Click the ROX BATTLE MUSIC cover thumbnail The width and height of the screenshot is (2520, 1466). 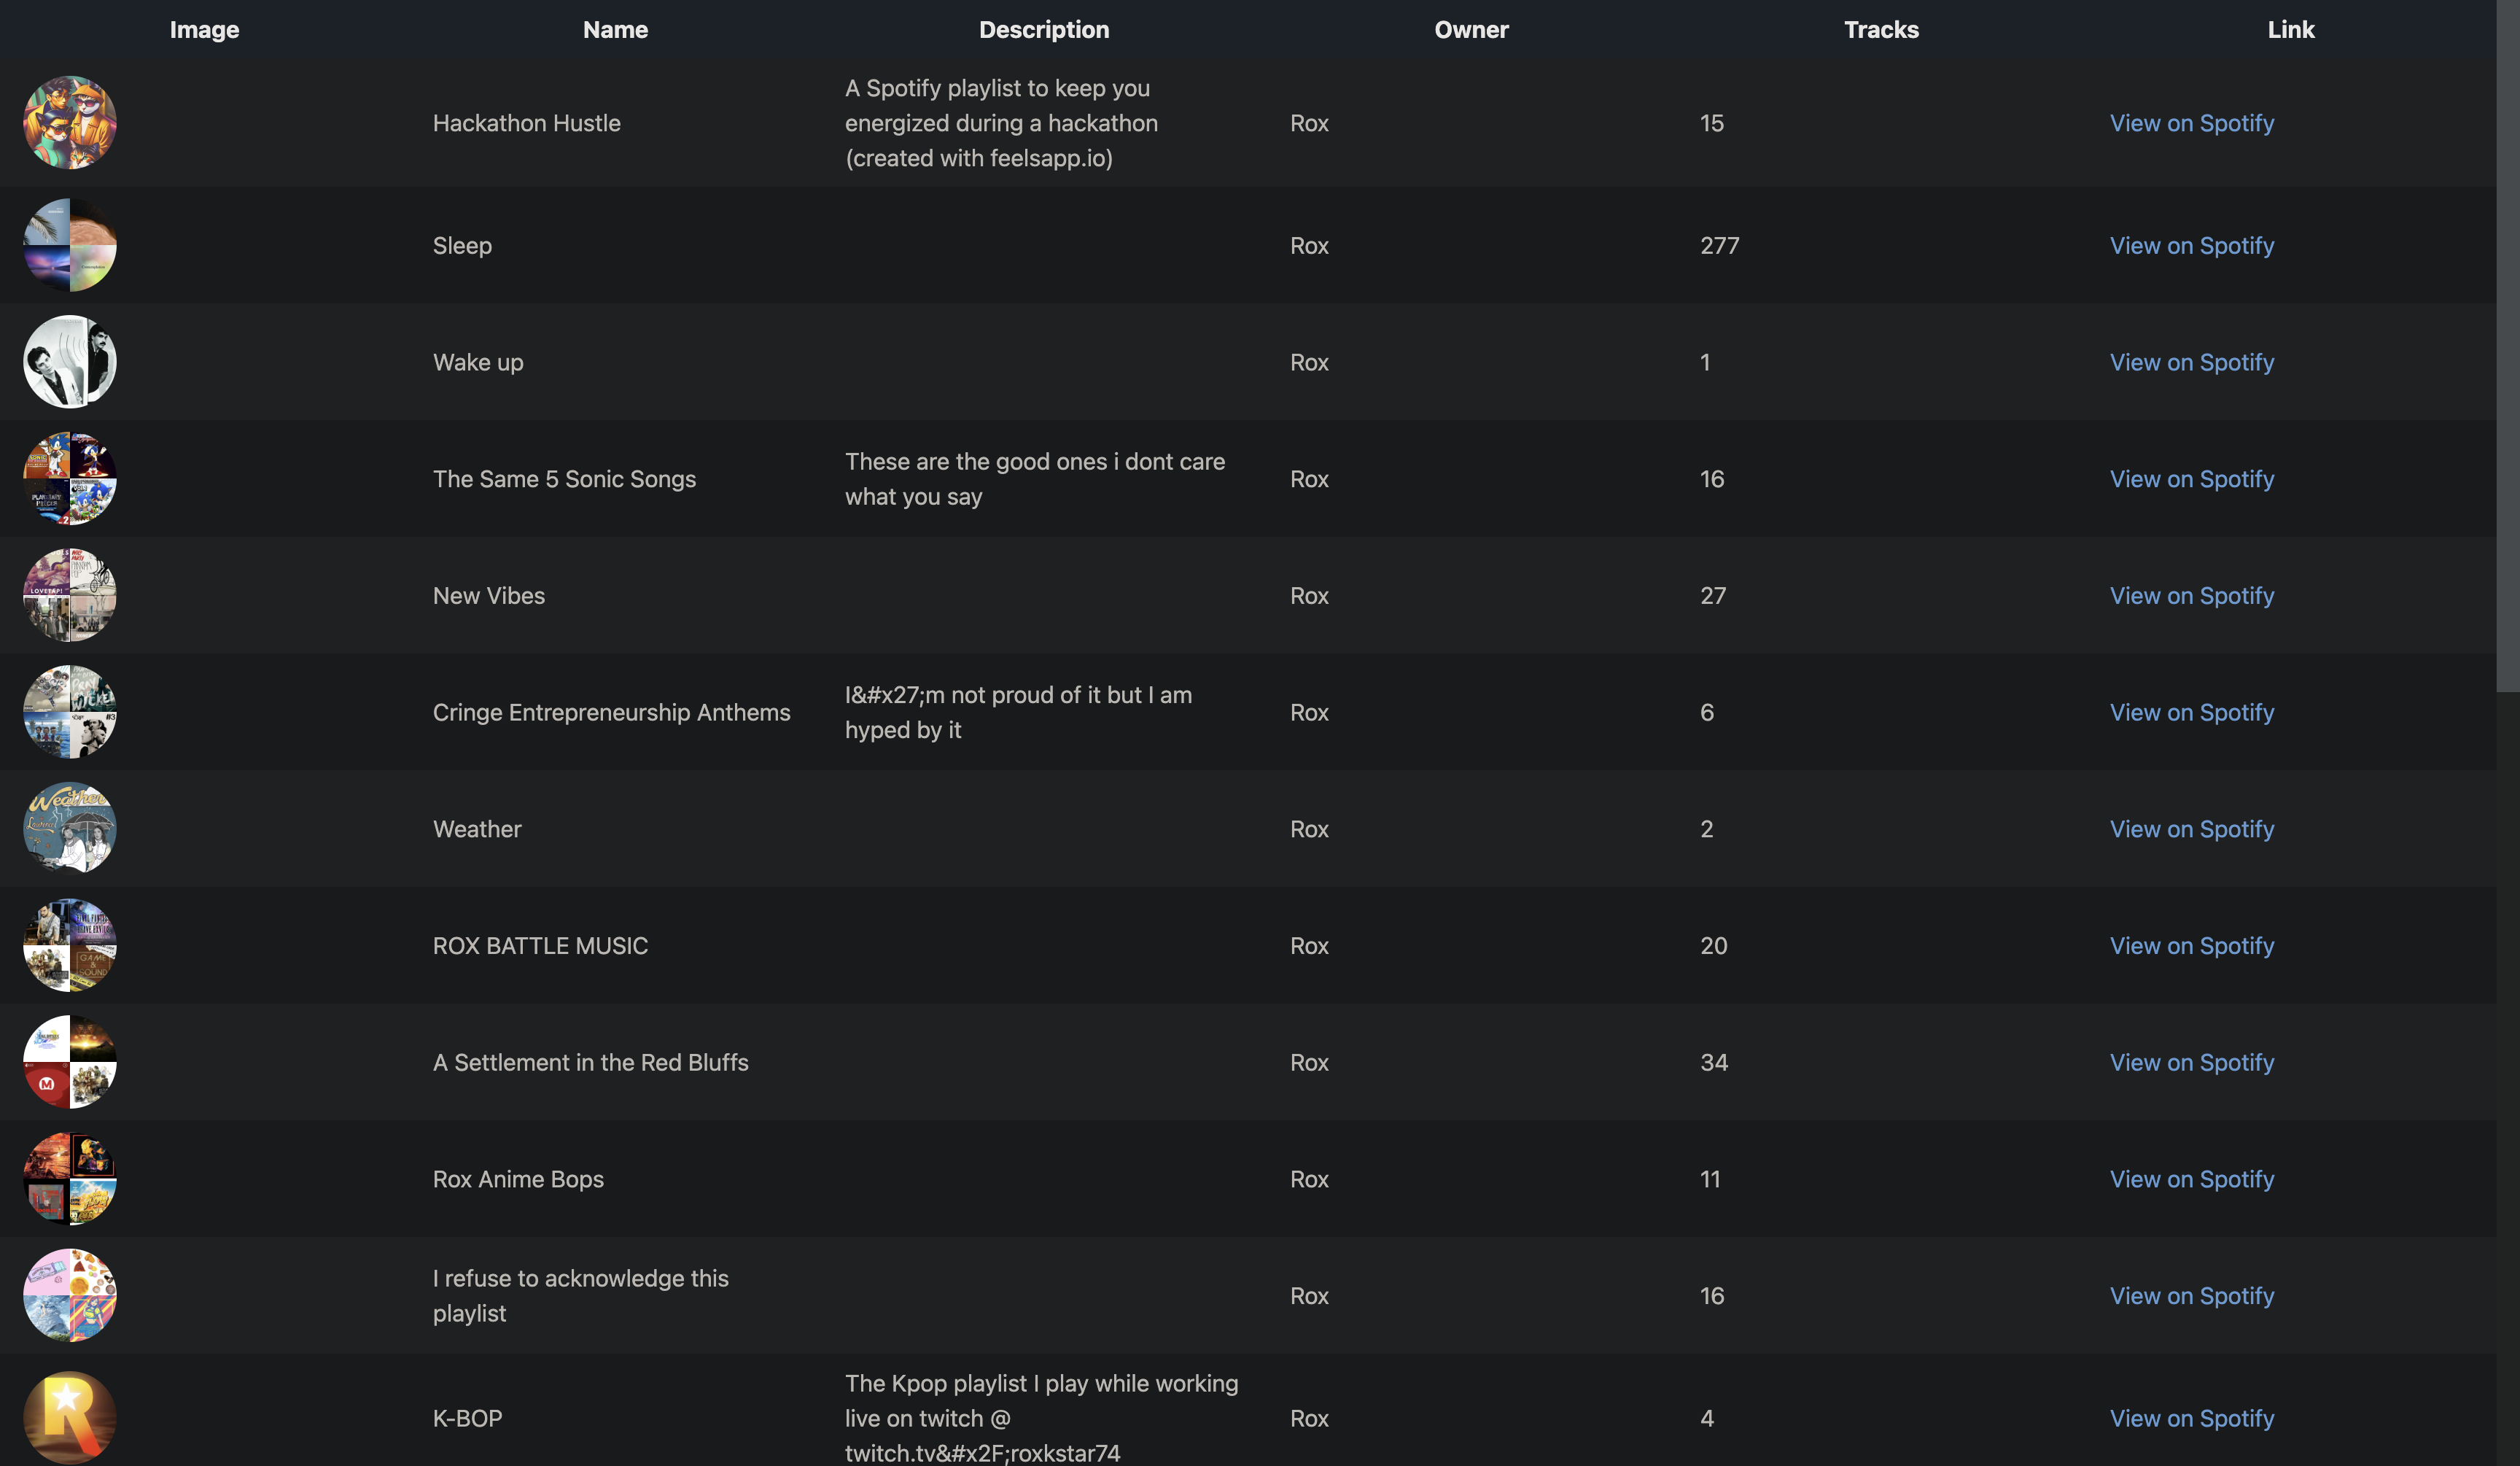[70, 946]
